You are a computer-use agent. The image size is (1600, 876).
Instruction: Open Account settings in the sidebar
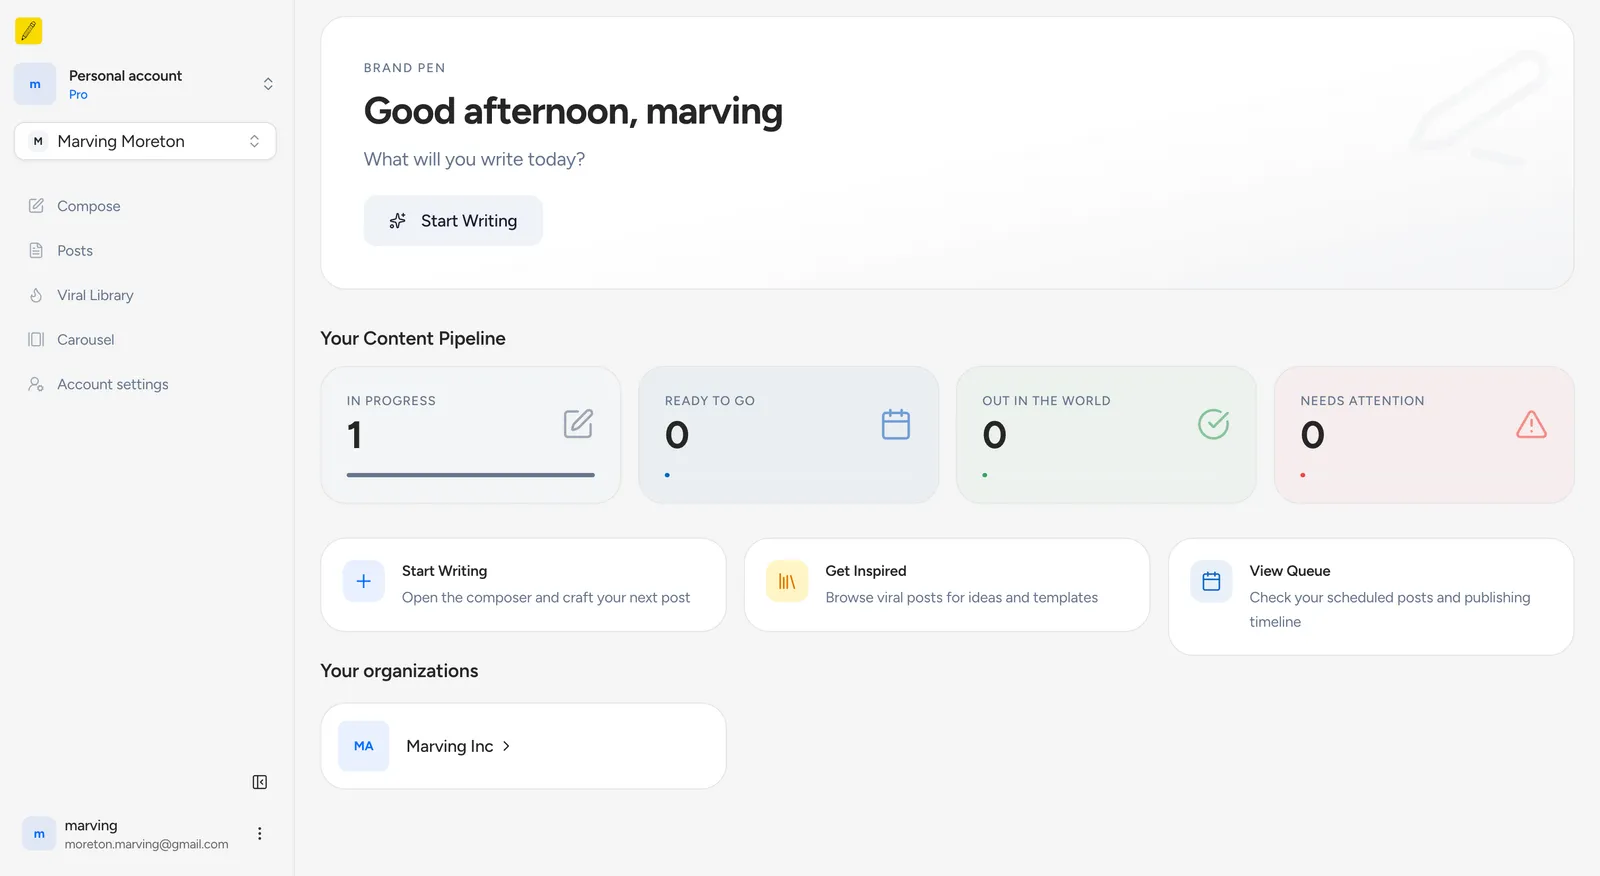(x=112, y=384)
